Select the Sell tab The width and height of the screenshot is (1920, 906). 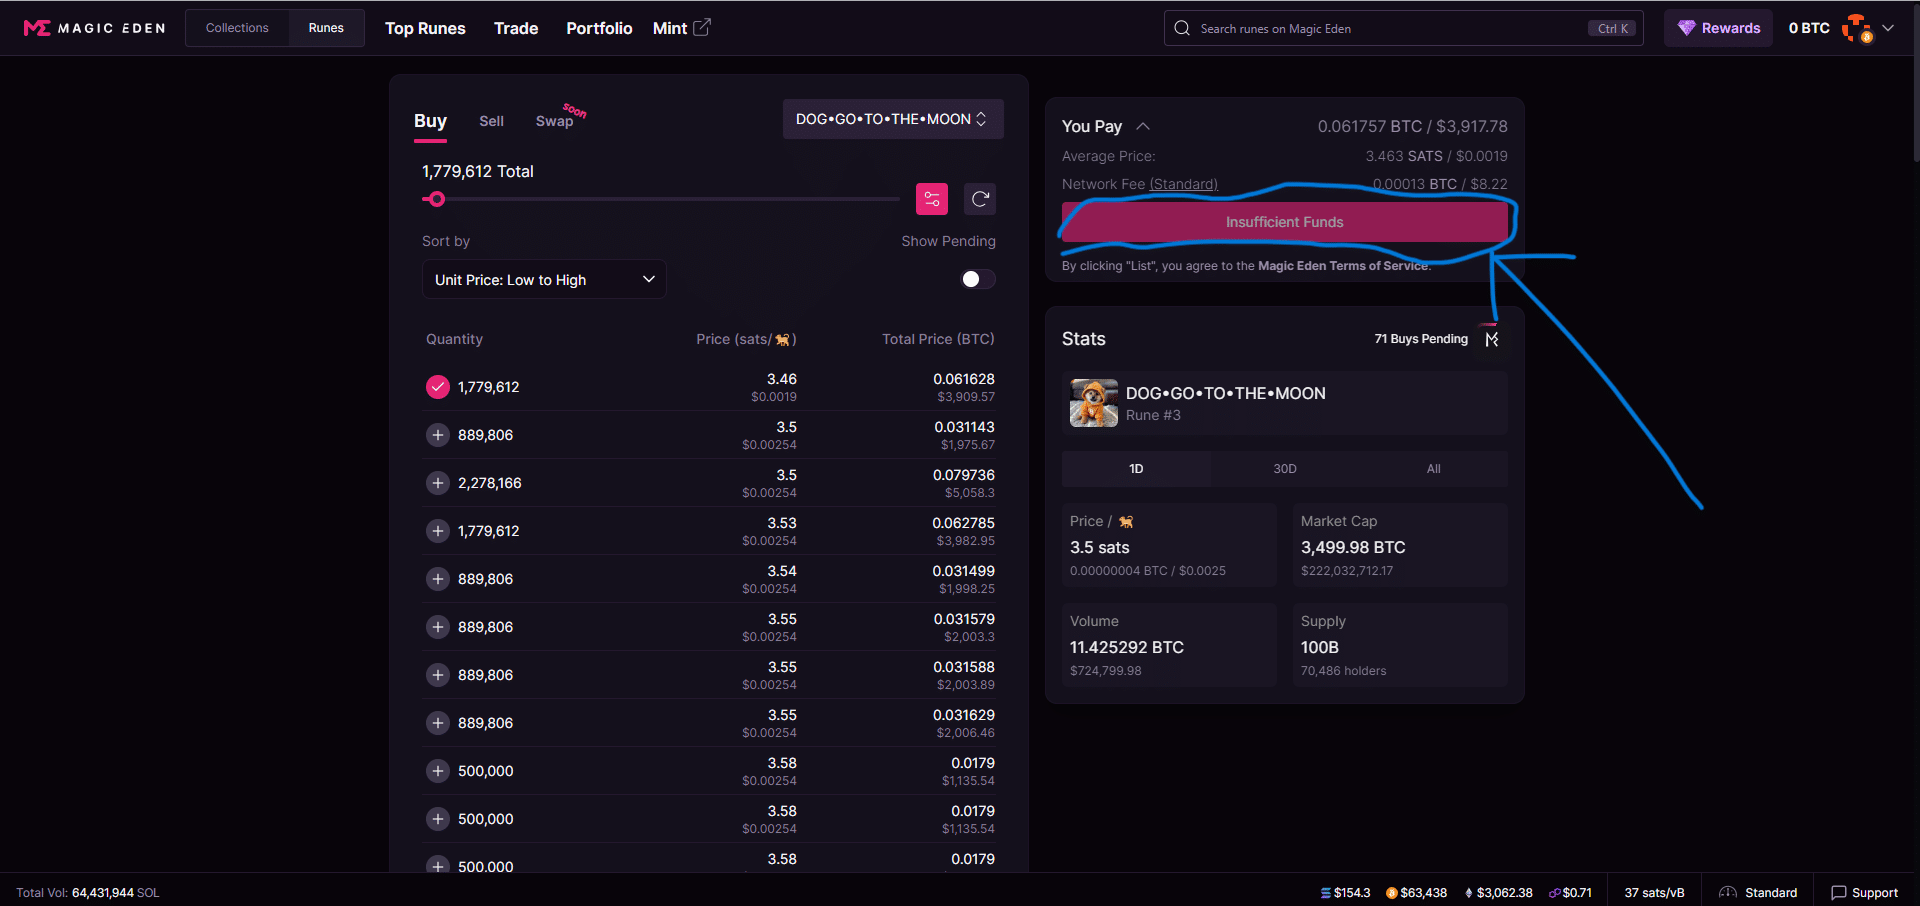pyautogui.click(x=491, y=121)
